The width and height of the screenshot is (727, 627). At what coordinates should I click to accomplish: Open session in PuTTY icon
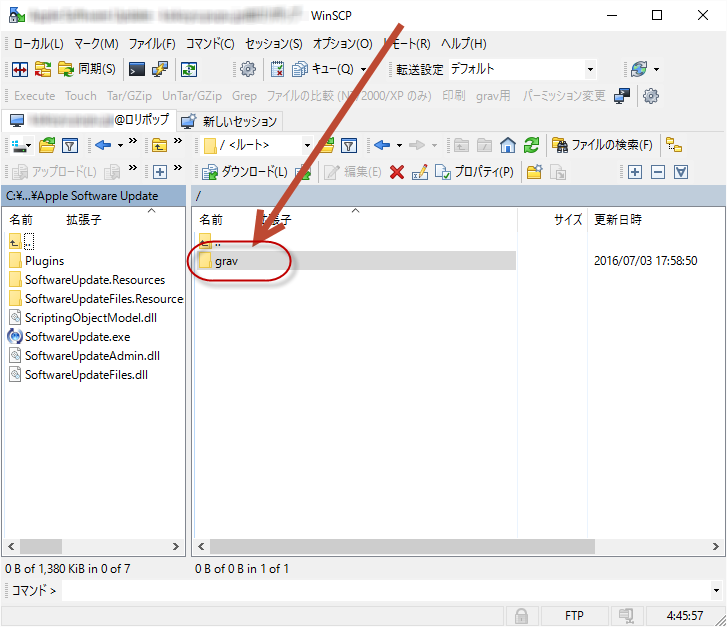click(160, 69)
